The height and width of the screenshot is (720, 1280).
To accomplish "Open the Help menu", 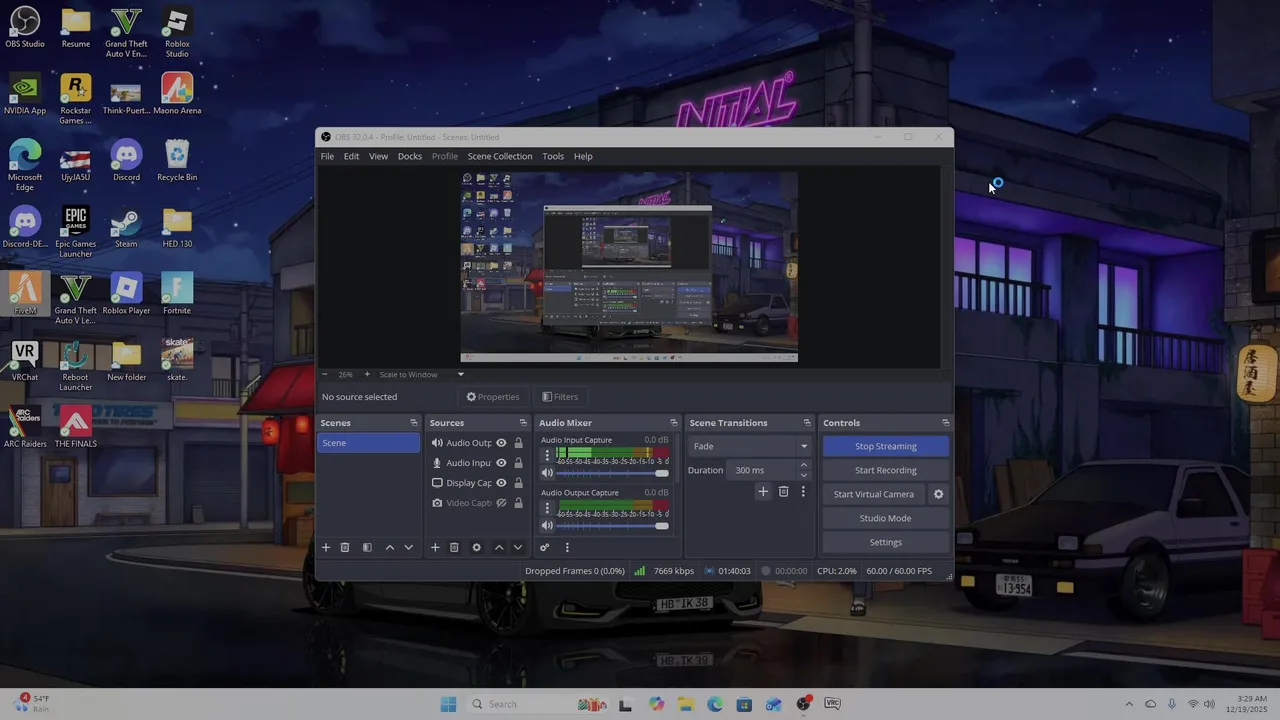I will (583, 156).
